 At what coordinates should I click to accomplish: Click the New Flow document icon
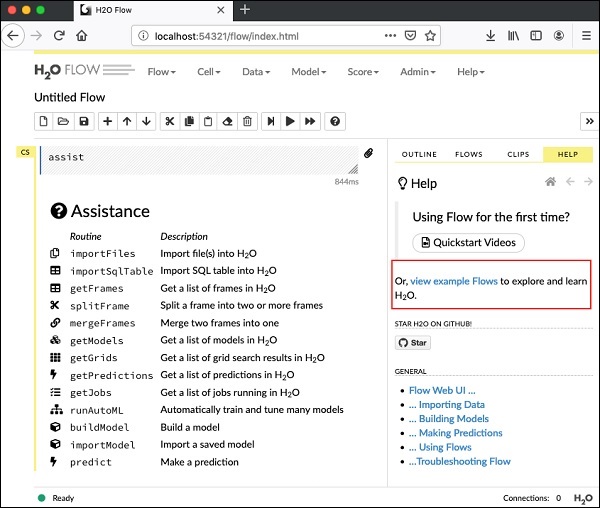[44, 121]
